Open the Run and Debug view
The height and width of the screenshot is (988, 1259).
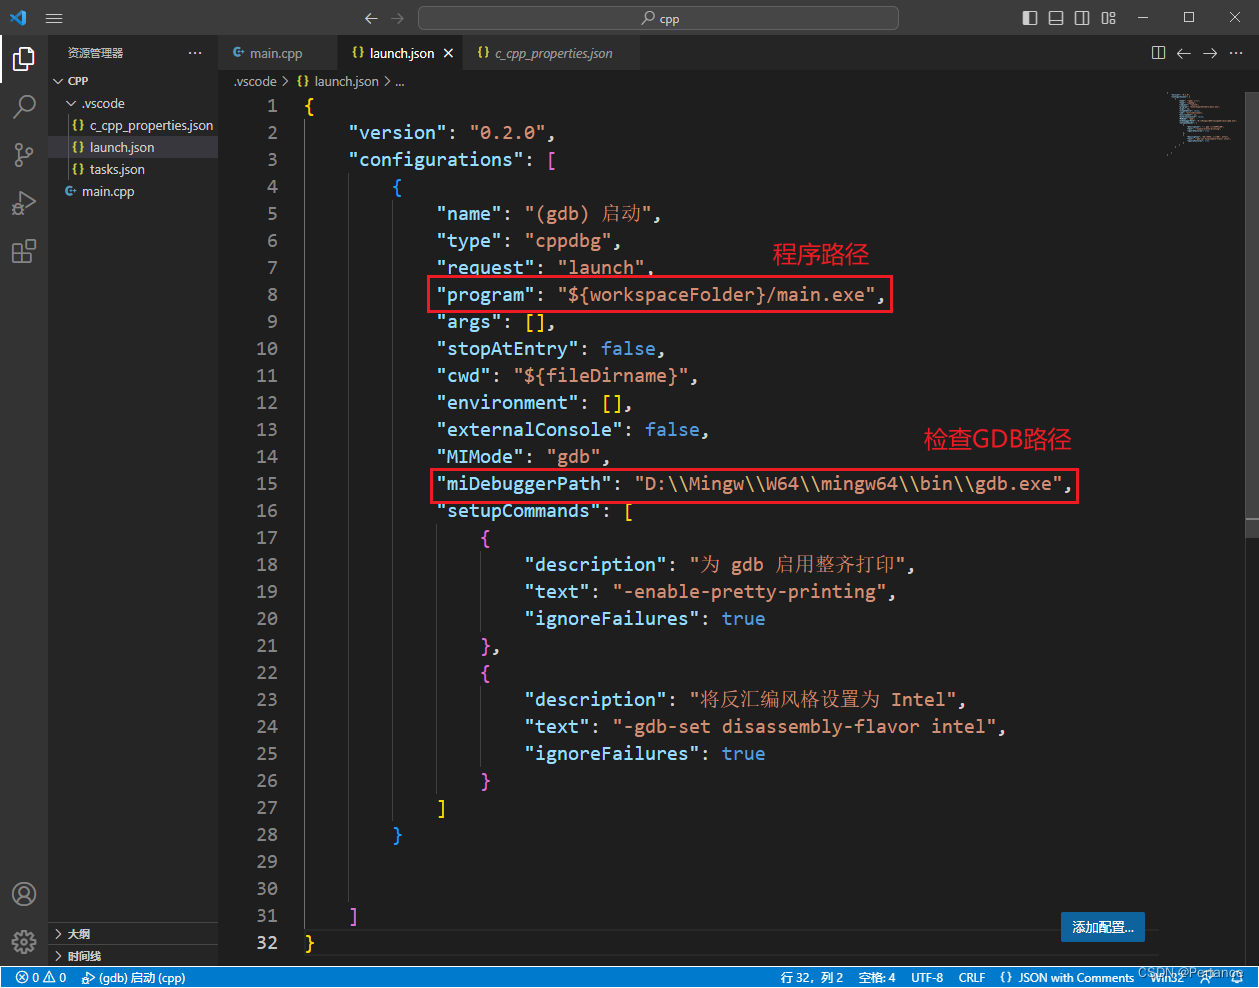click(x=24, y=203)
